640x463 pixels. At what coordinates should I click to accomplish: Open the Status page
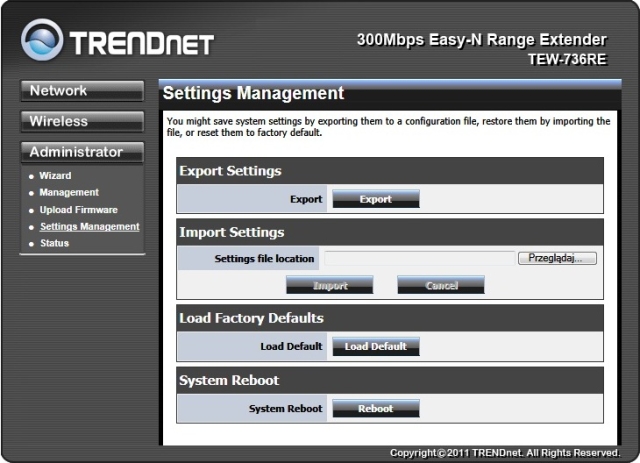point(54,244)
